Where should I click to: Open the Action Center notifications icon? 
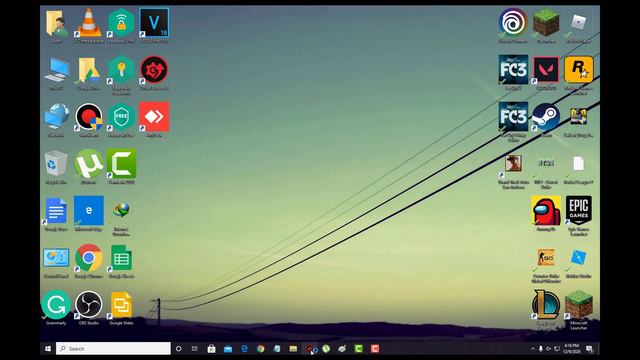[589, 349]
